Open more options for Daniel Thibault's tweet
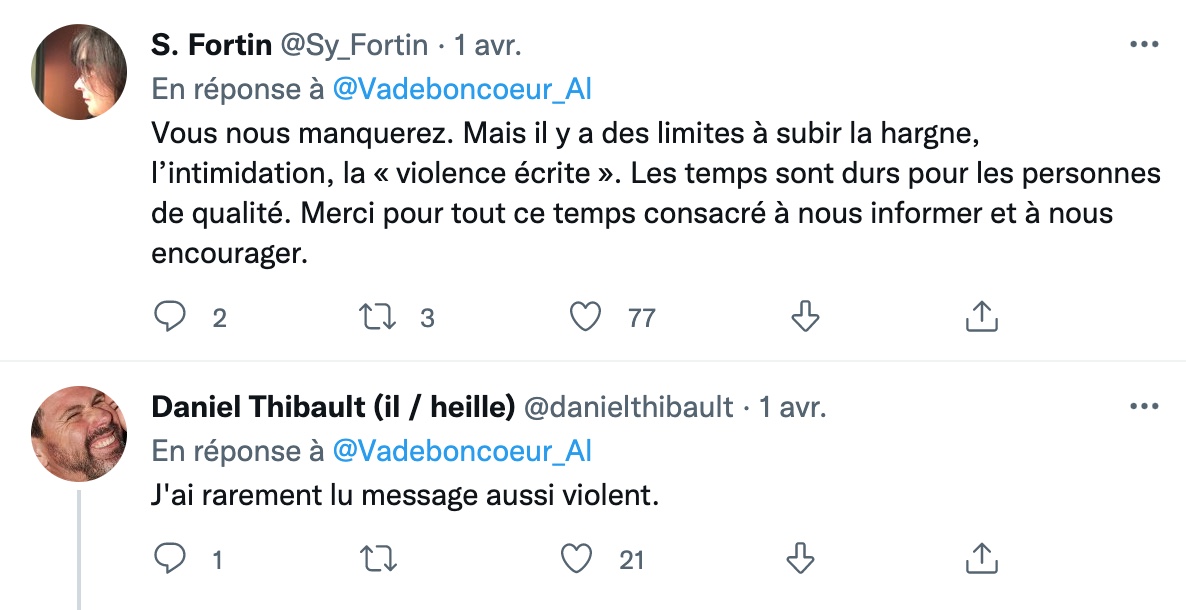1186x610 pixels. 1144,406
